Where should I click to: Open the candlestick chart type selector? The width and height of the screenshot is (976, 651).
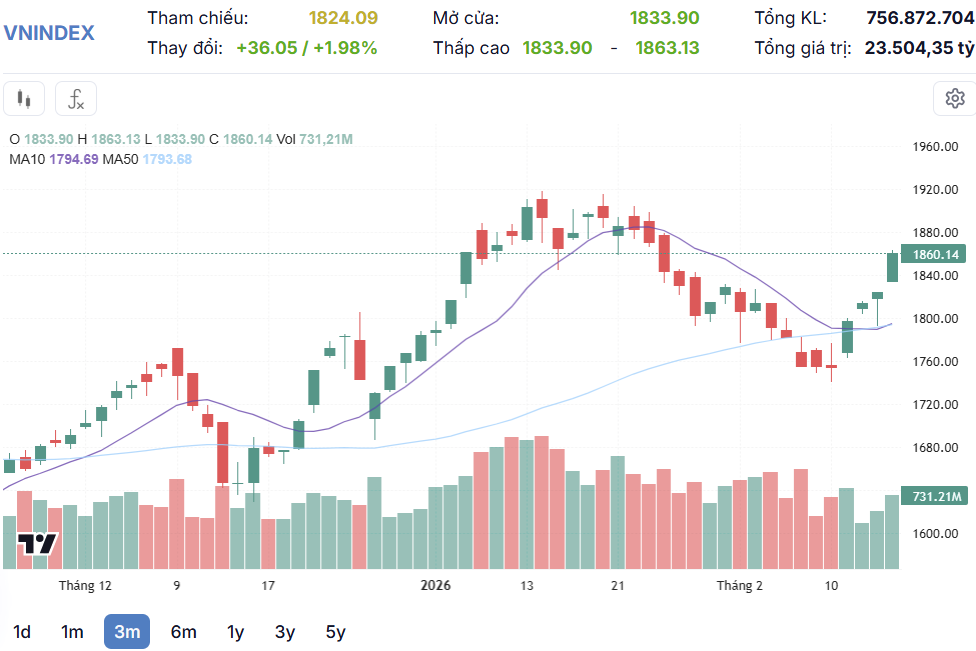25,99
